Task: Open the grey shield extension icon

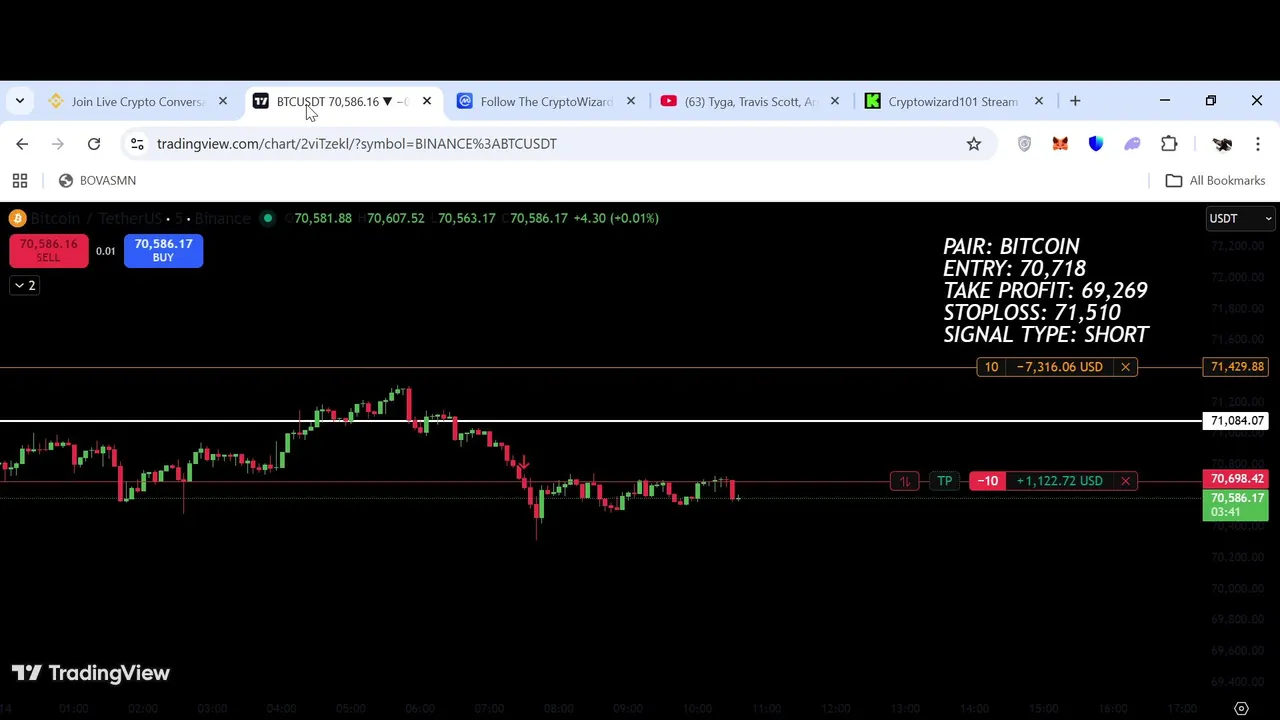Action: point(1024,144)
